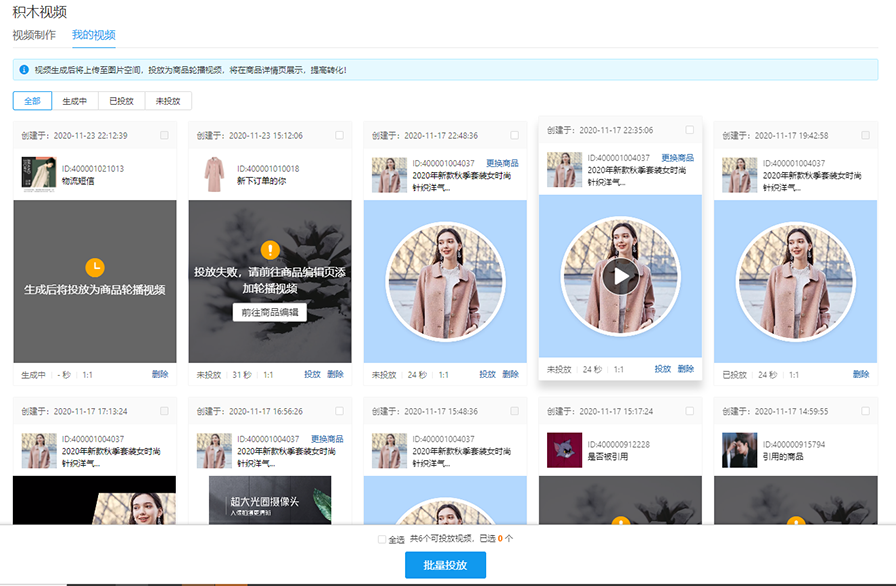Click the blue info icon in notice banner
Viewport: 896px width, 586px height.
24,70
